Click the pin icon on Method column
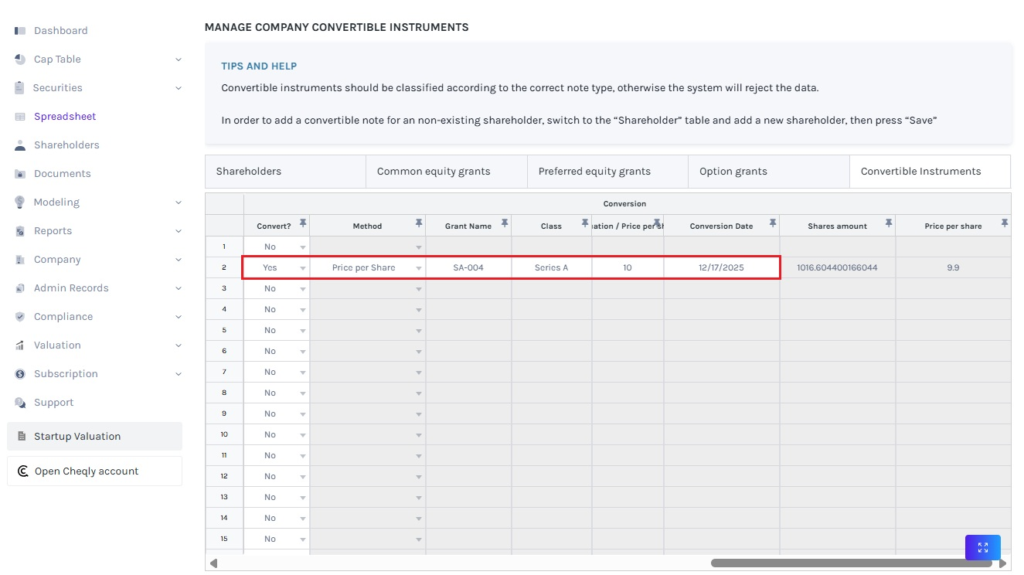Screen dimensions: 1024x575 (419, 223)
